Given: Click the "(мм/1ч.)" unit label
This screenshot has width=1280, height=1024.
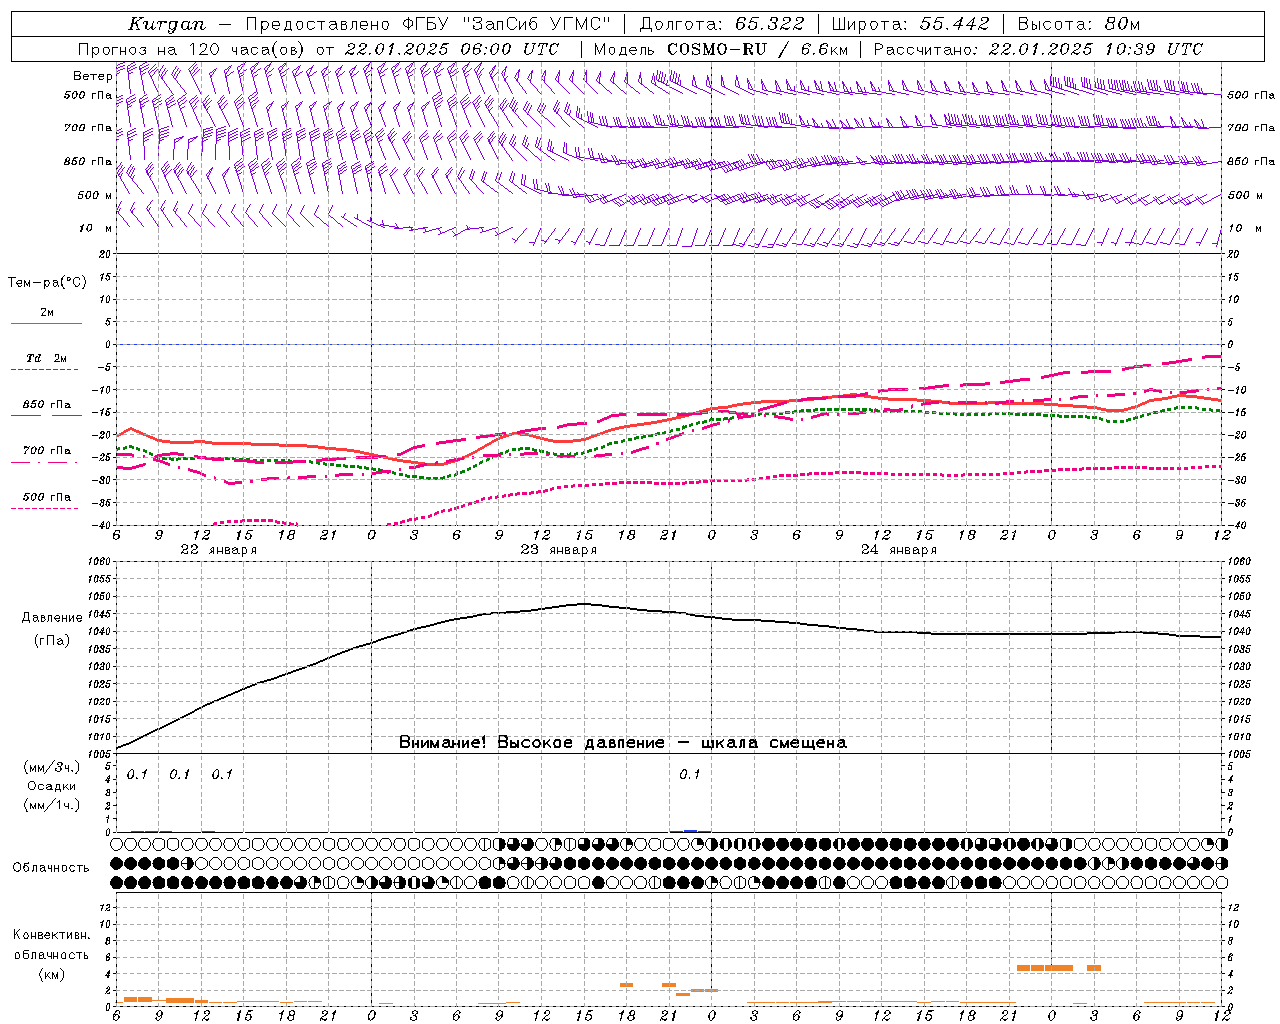Looking at the screenshot, I should pyautogui.click(x=51, y=805).
